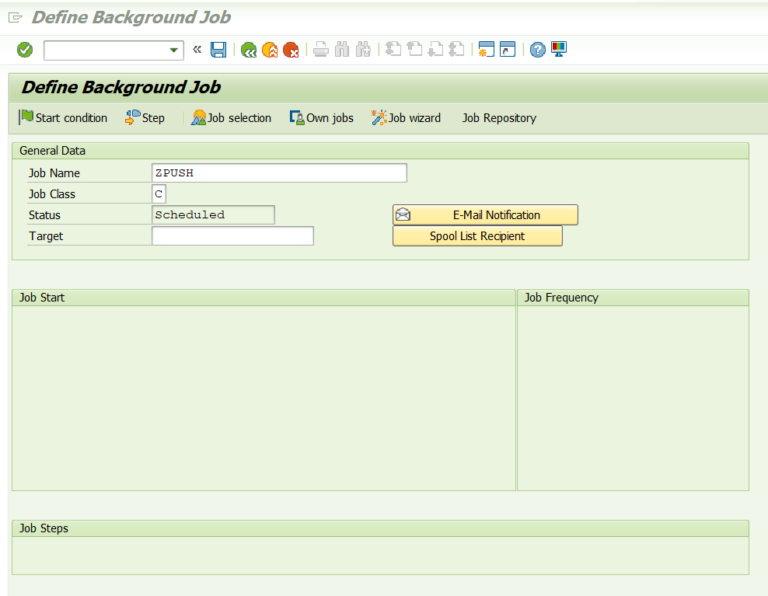Open Help via the question mark icon
Viewport: 768px width, 596px height.
tap(537, 49)
